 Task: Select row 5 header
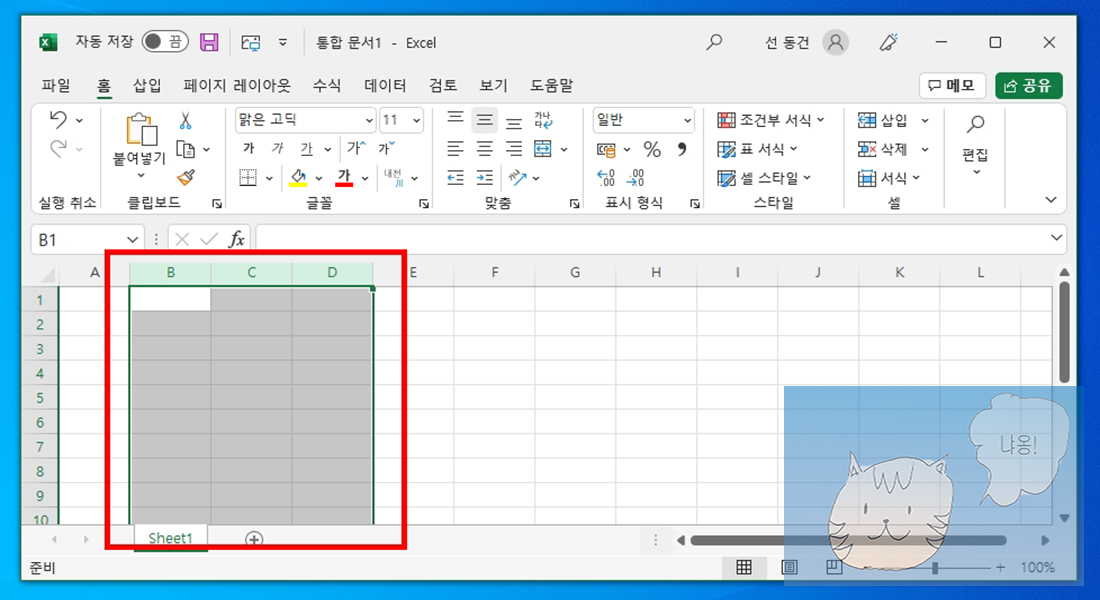tap(40, 398)
